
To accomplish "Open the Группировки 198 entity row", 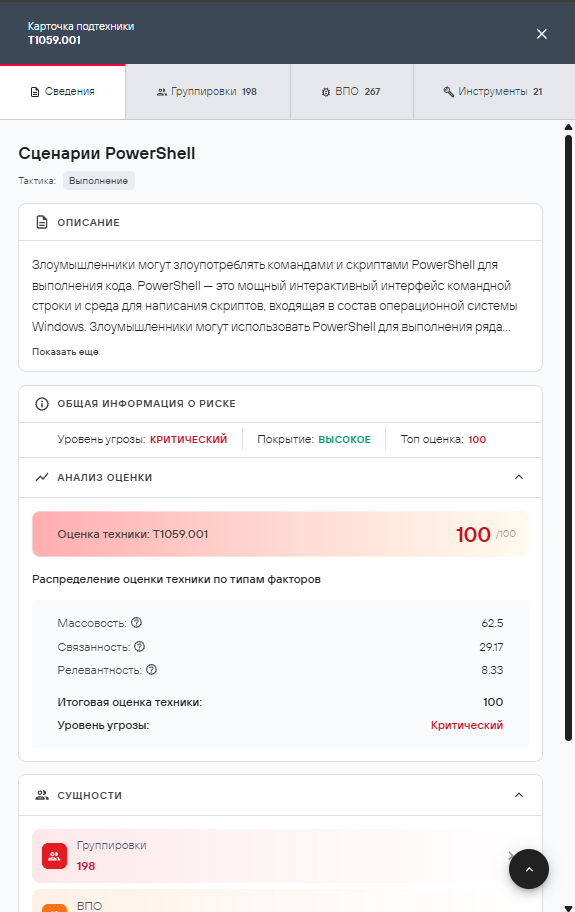I will click(280, 856).
